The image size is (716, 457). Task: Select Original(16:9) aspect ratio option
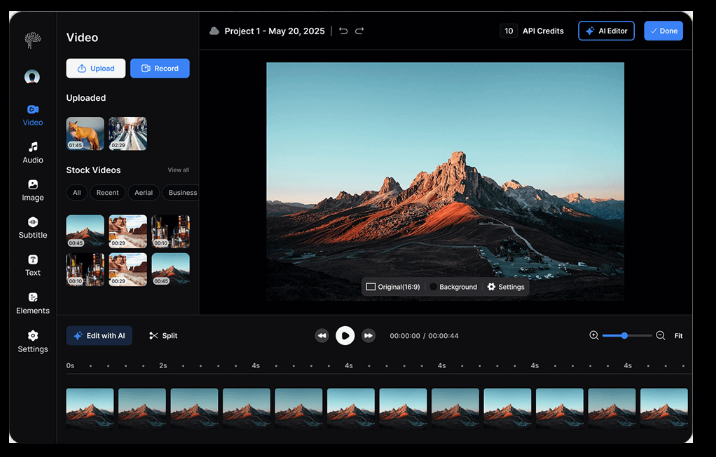coord(393,287)
